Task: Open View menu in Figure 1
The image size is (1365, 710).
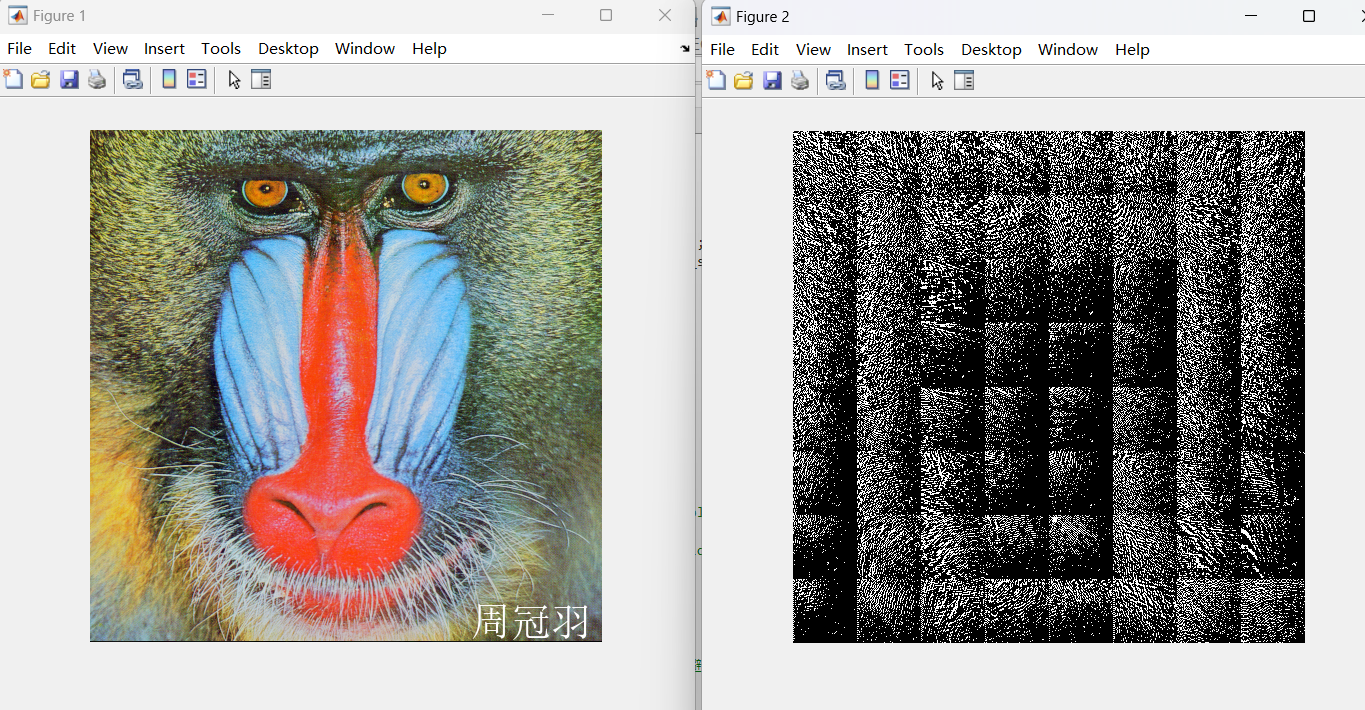Action: click(x=110, y=48)
